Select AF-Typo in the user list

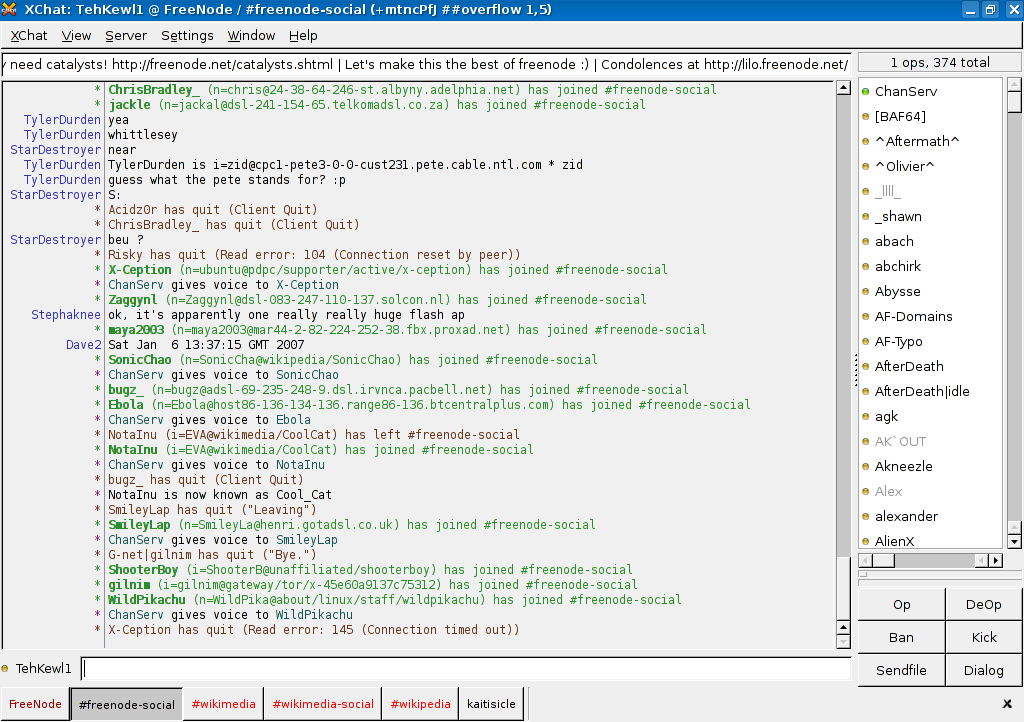click(x=899, y=341)
